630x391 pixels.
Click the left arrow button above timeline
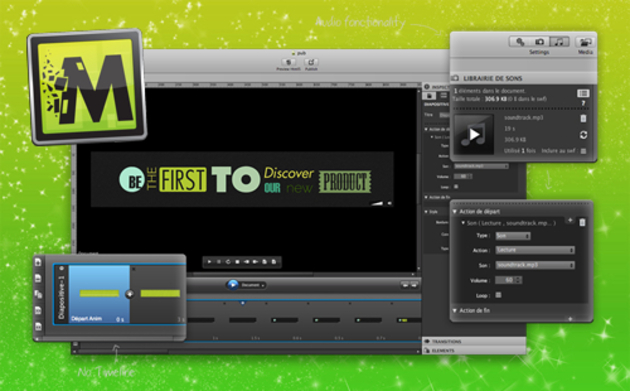405,285
